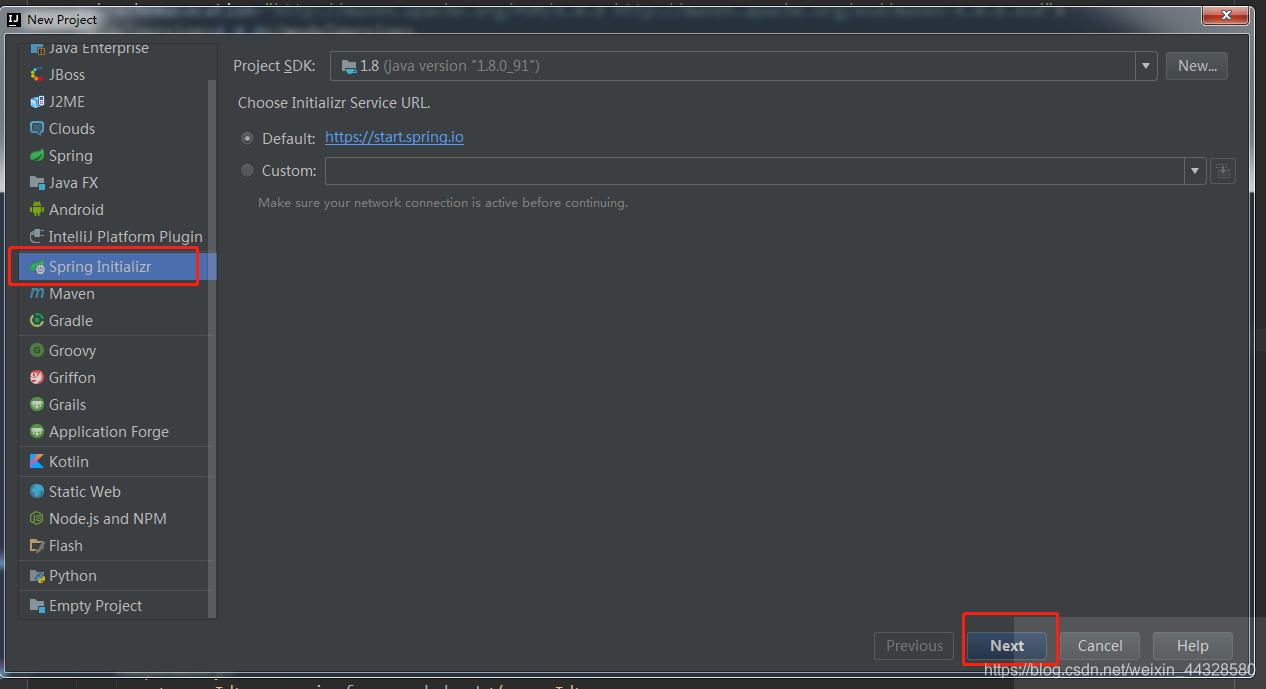Expand the Custom URL history dropdown arrow

[x=1195, y=171]
